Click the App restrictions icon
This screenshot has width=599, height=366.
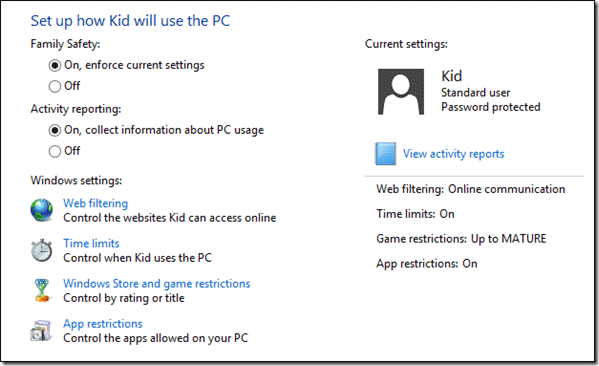tap(41, 331)
